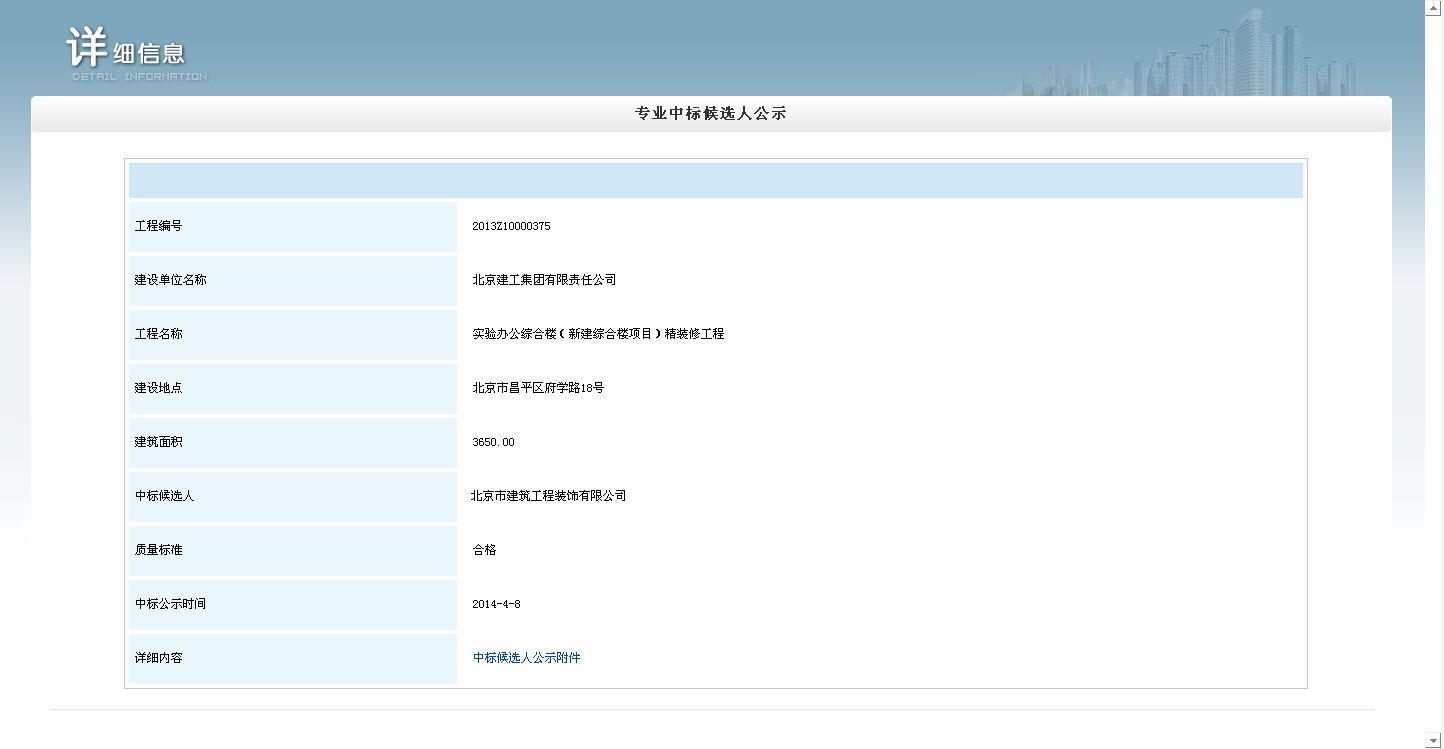The height and width of the screenshot is (749, 1444).
Task: Click the 中标候选人 label cell
Action: pyautogui.click(x=292, y=497)
